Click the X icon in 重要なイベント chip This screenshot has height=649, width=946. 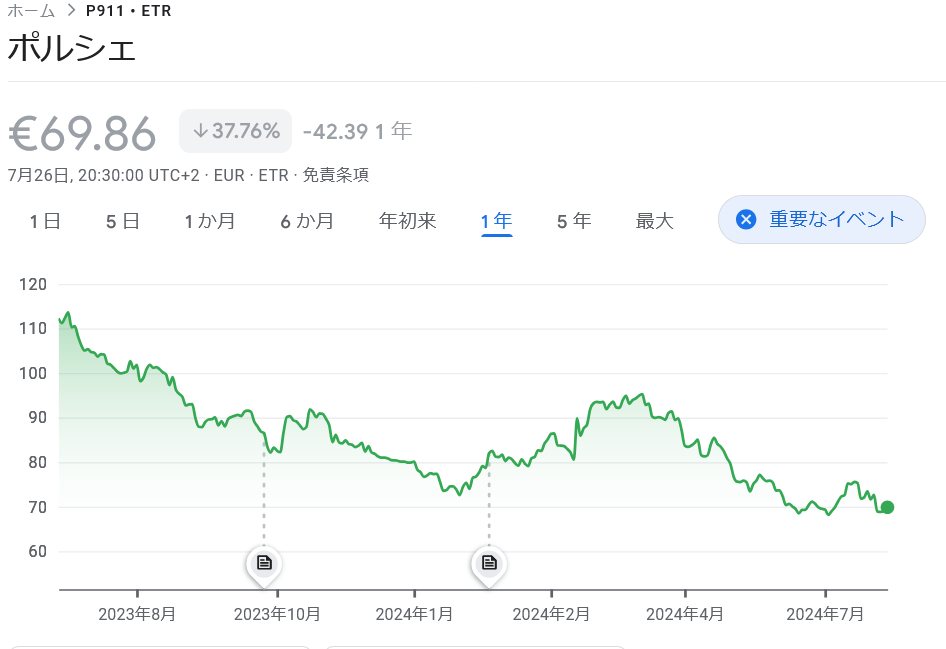(x=746, y=220)
